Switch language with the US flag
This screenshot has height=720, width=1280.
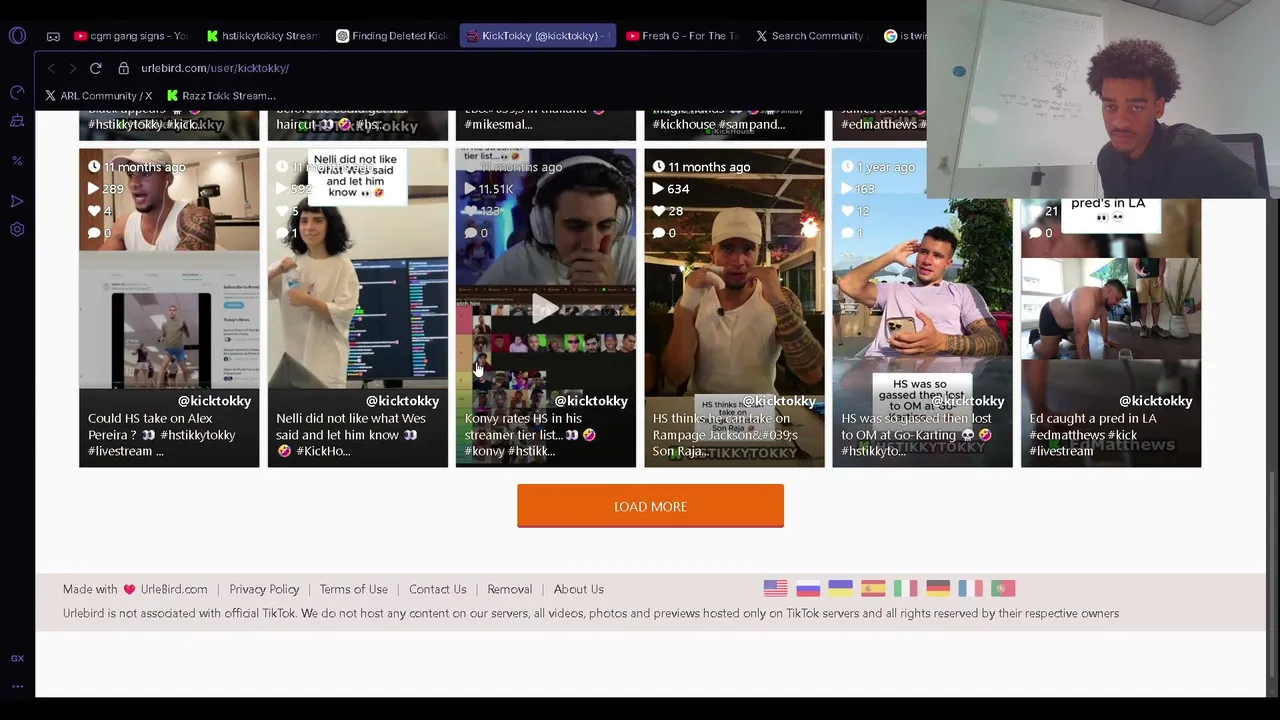tap(776, 589)
